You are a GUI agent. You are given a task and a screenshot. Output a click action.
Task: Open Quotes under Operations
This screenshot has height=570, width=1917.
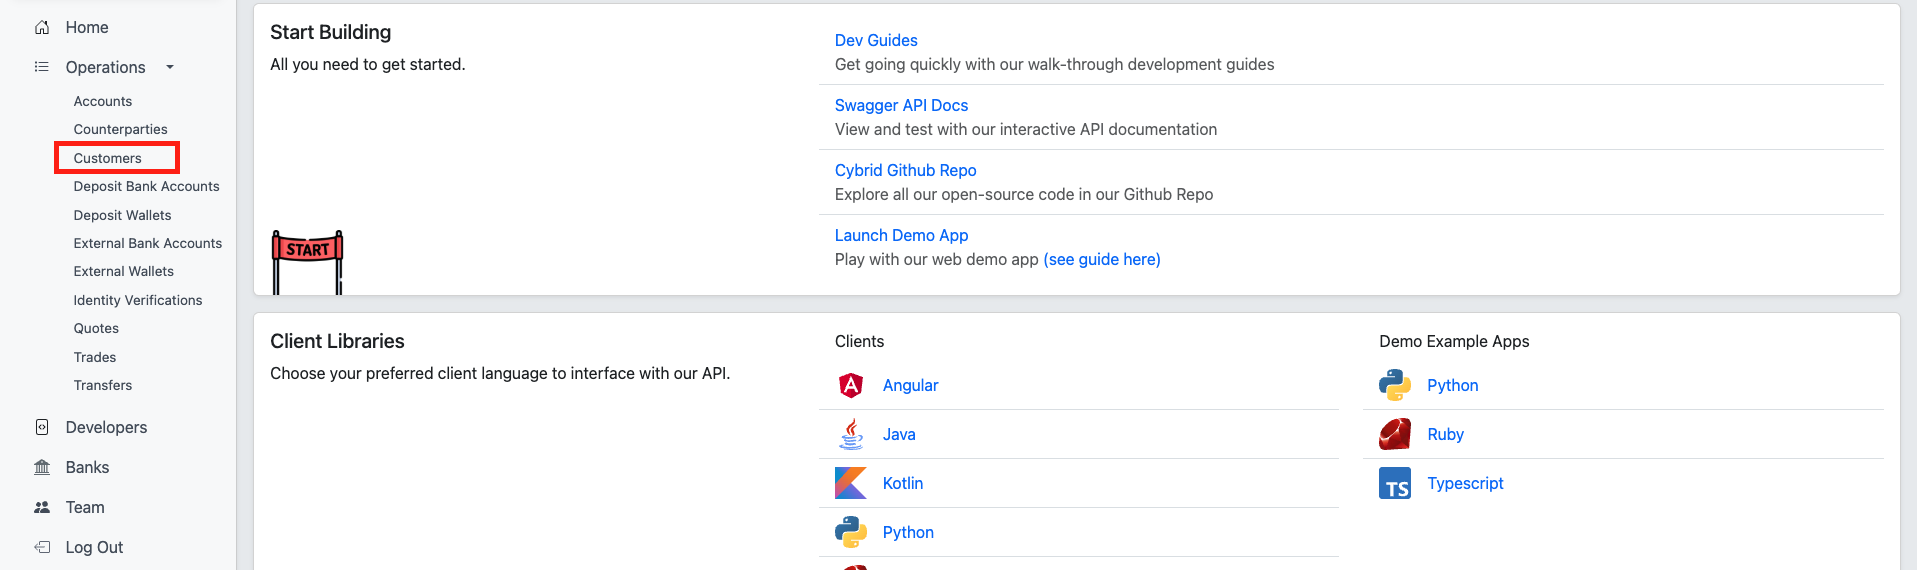click(x=96, y=328)
